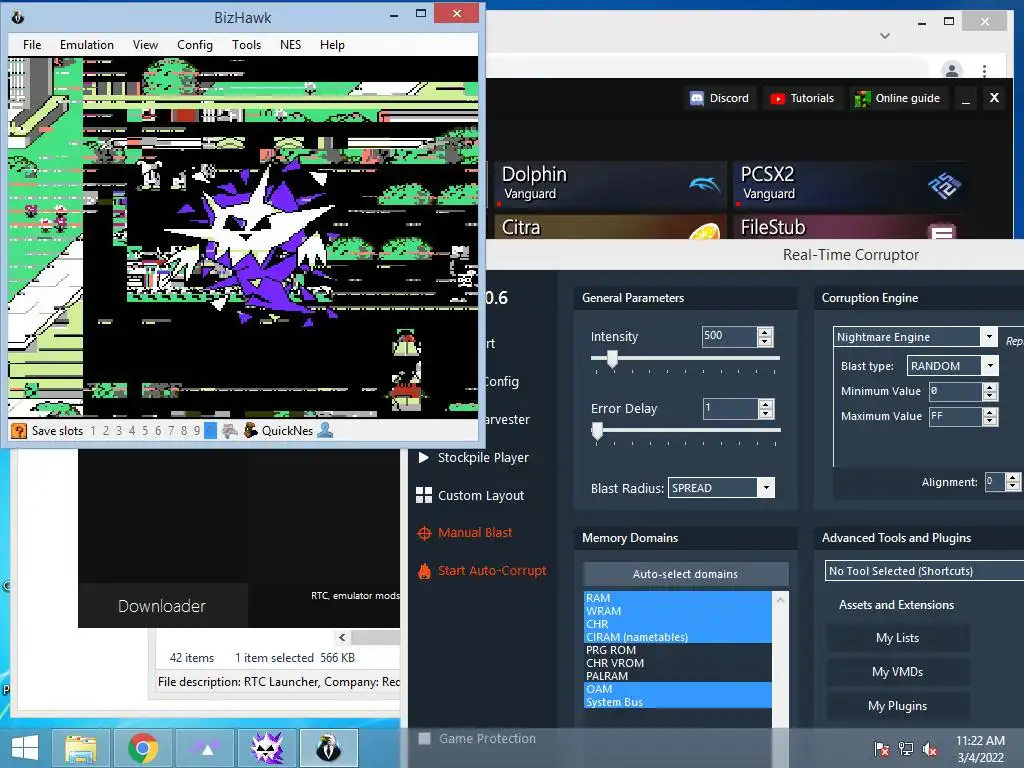Viewport: 1024px width, 768px height.
Task: Click the Stockpile Player play icon
Action: tap(424, 457)
